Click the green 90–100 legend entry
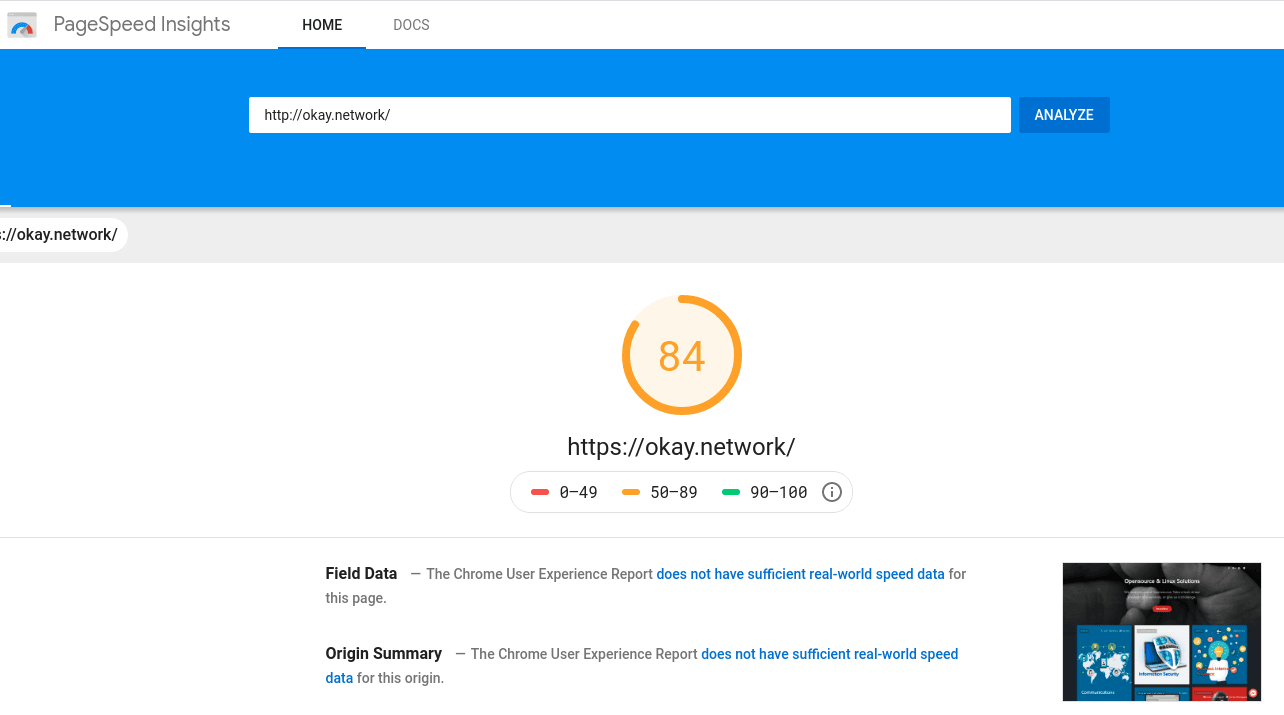 tap(764, 492)
